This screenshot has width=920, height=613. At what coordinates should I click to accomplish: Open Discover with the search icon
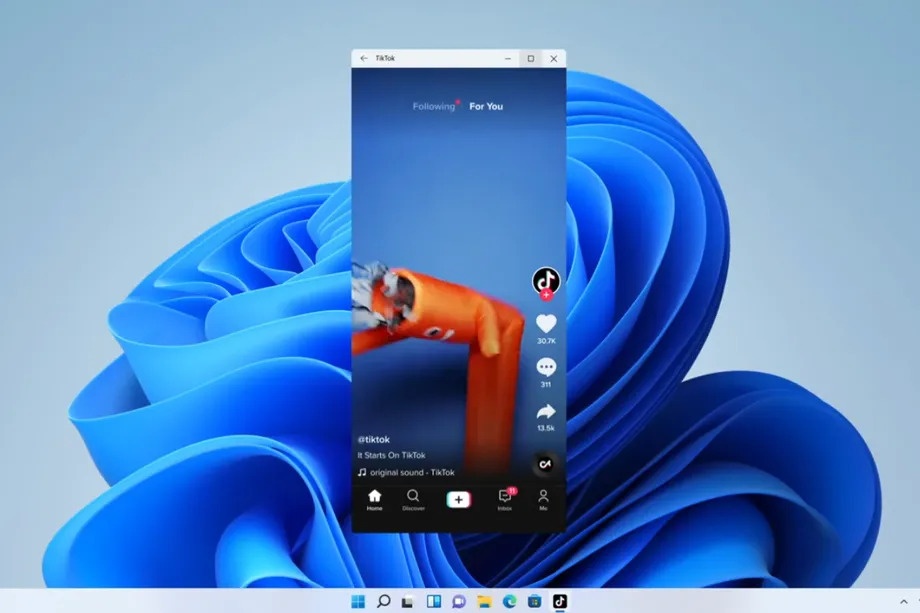413,497
